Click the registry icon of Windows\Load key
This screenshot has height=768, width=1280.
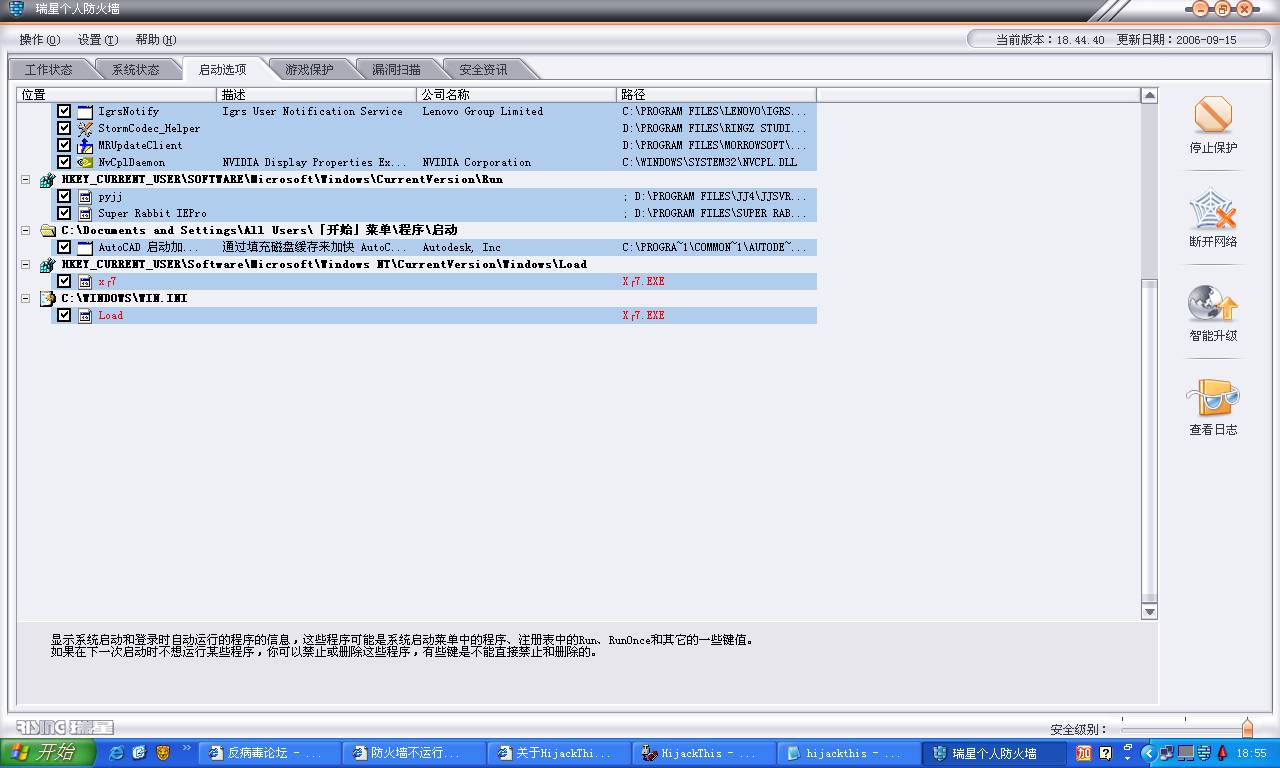47,265
